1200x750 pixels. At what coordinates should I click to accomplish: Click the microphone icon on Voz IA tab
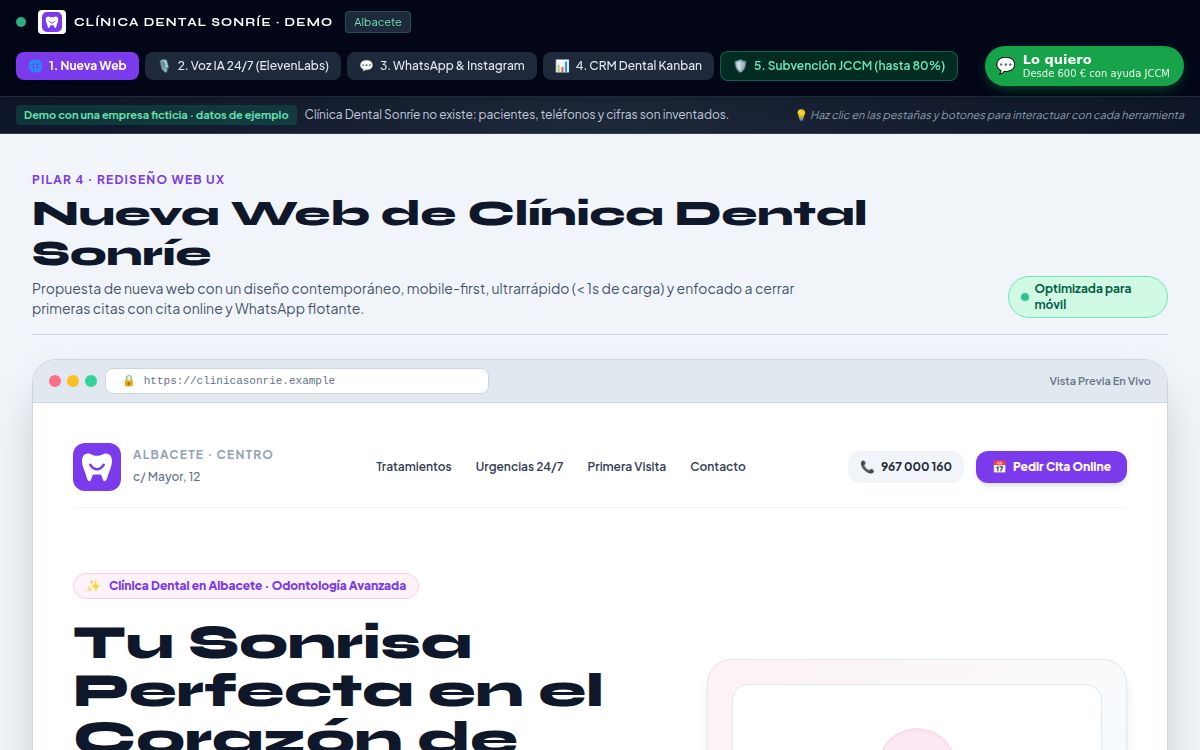[165, 66]
